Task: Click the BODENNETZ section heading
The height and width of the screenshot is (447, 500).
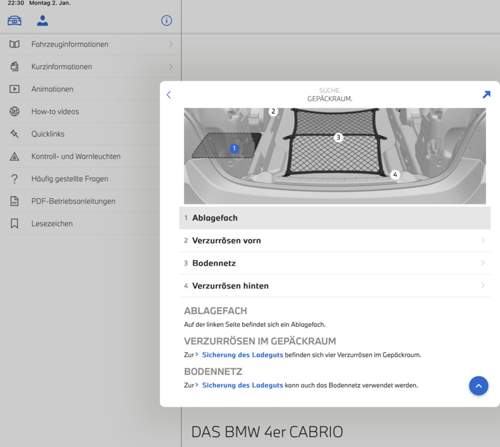Action: [x=213, y=371]
